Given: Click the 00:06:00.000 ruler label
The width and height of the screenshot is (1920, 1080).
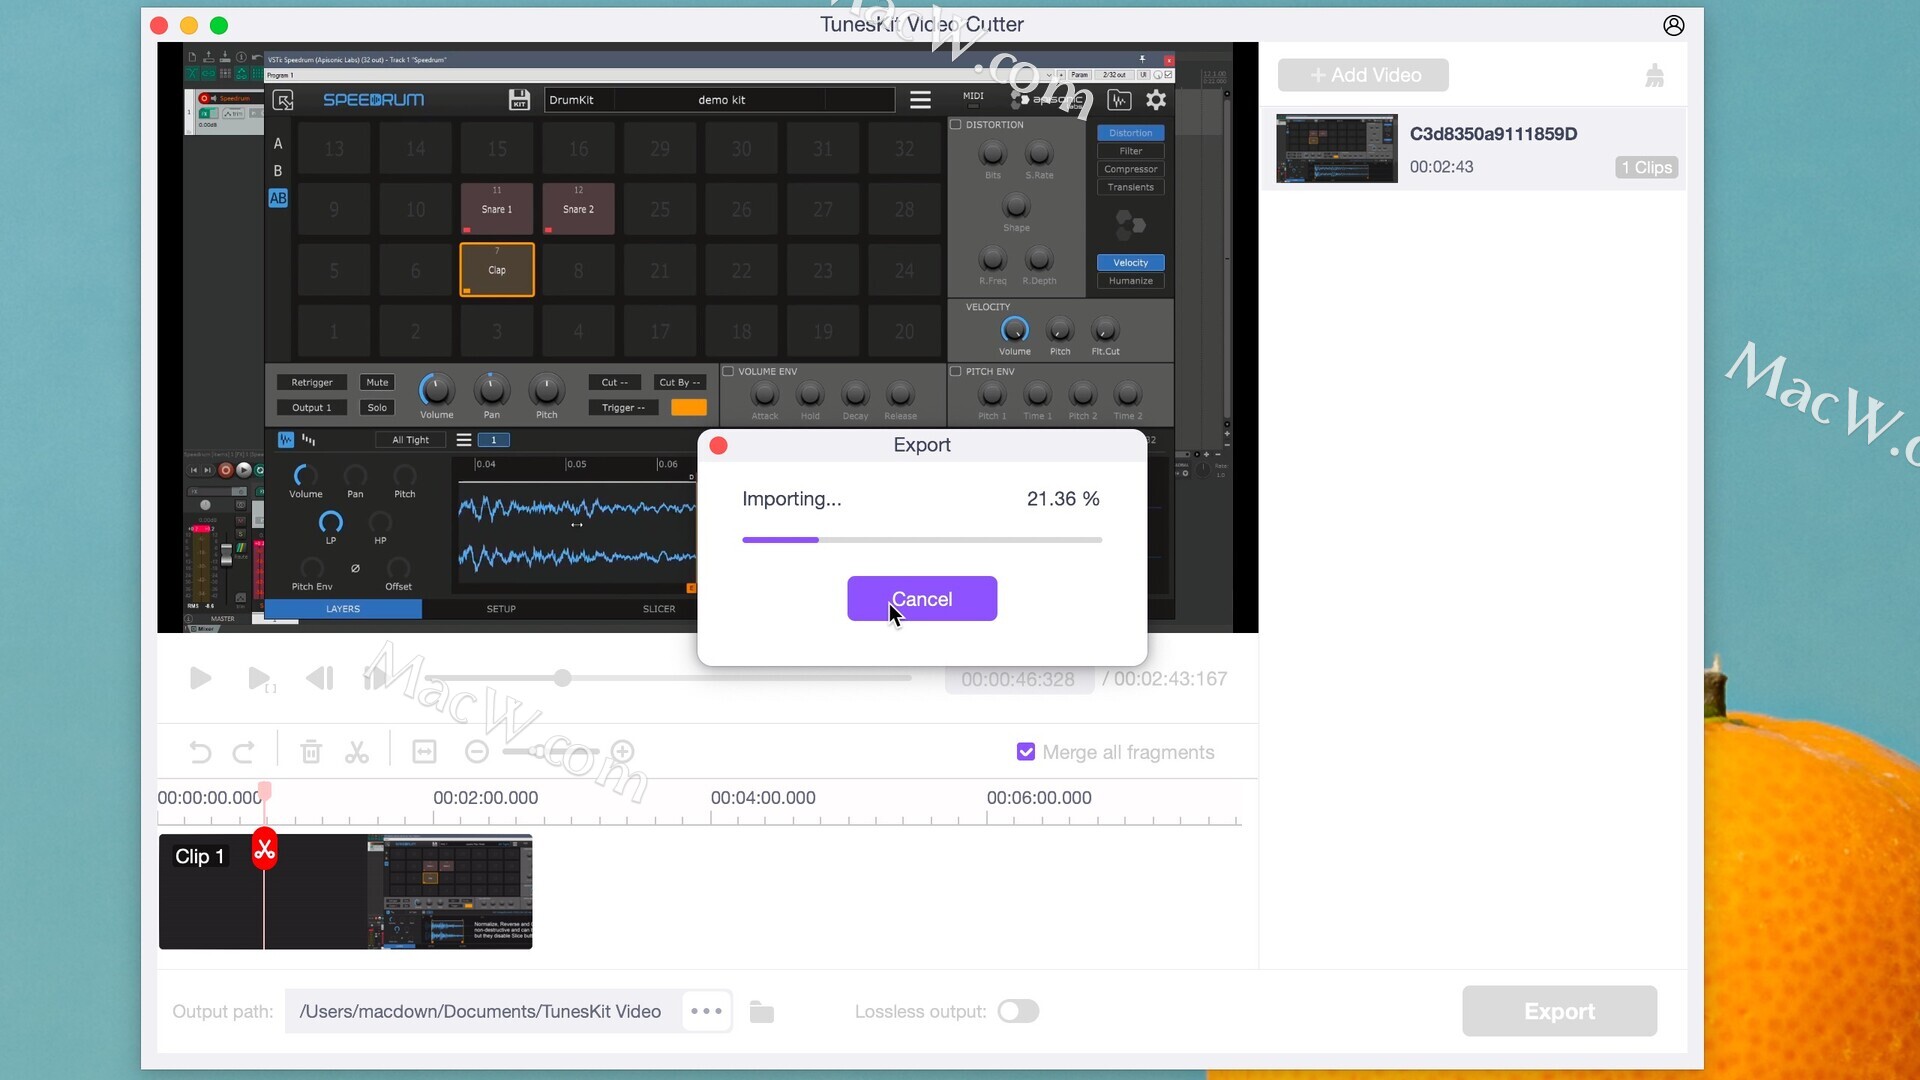Looking at the screenshot, I should [1039, 798].
